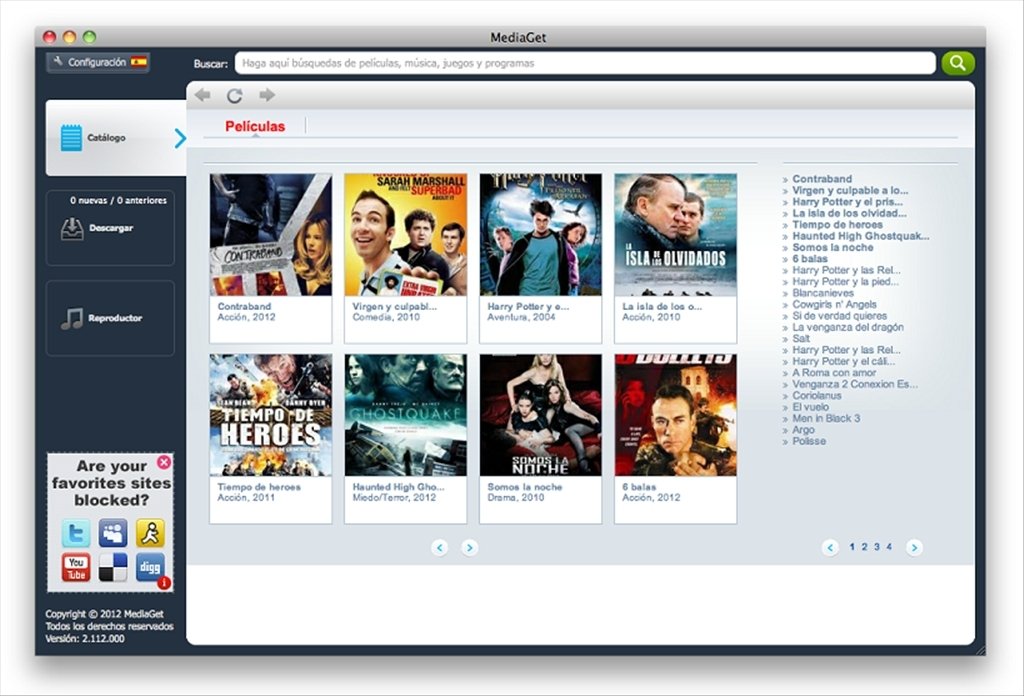
Task: Go to page 1 of the list
Action: pyautogui.click(x=852, y=547)
